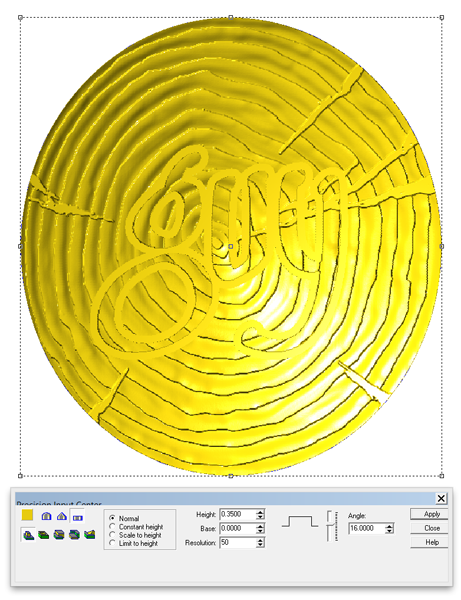
Task: Decrease Base with the down arrow
Action: (260, 531)
